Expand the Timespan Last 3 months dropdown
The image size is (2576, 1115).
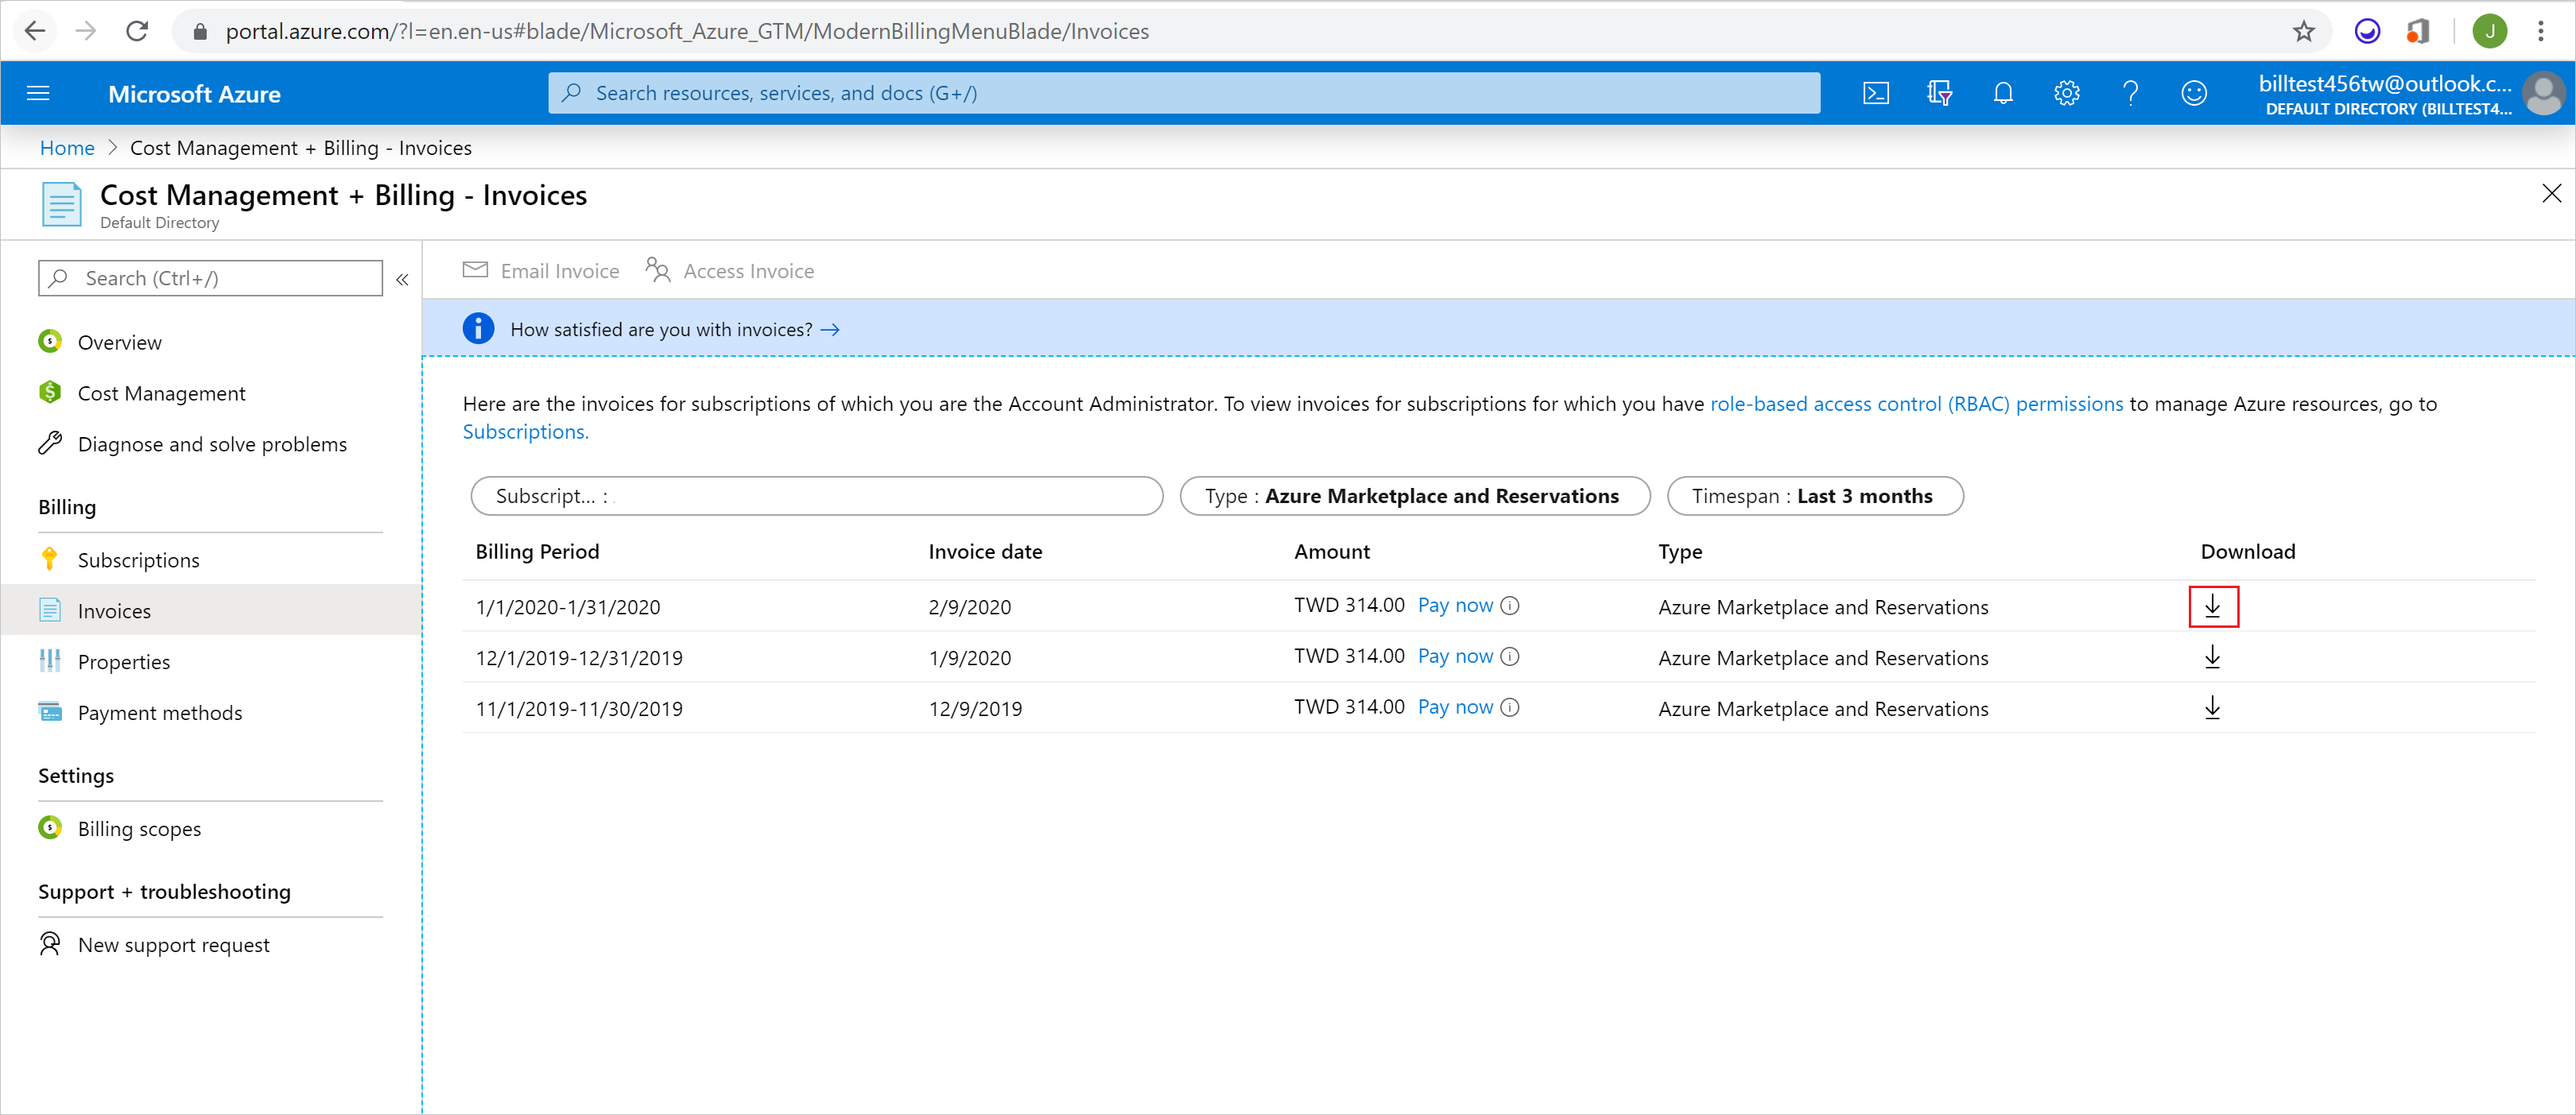pyautogui.click(x=1814, y=496)
